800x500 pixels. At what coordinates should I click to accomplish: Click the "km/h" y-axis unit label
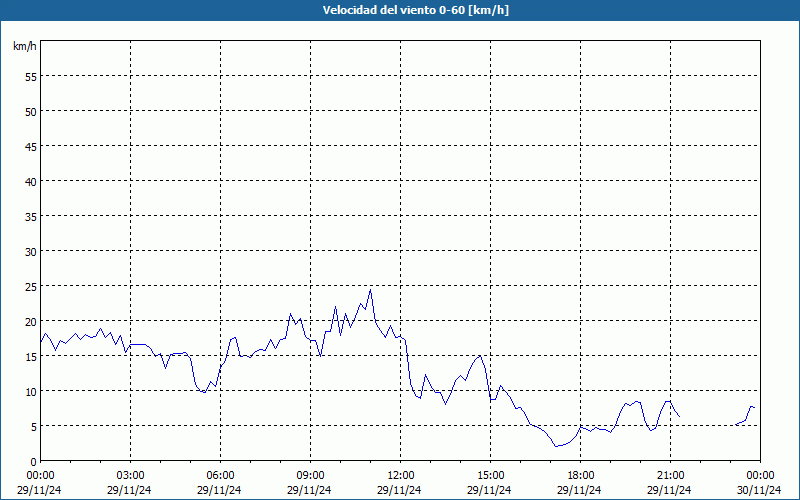click(24, 46)
